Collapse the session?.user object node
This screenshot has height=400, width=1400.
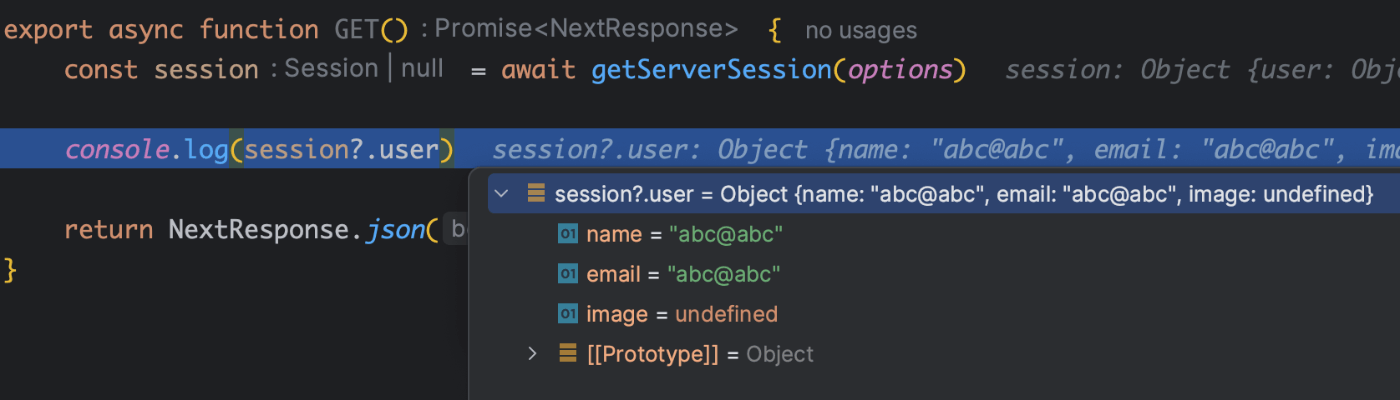click(x=502, y=193)
